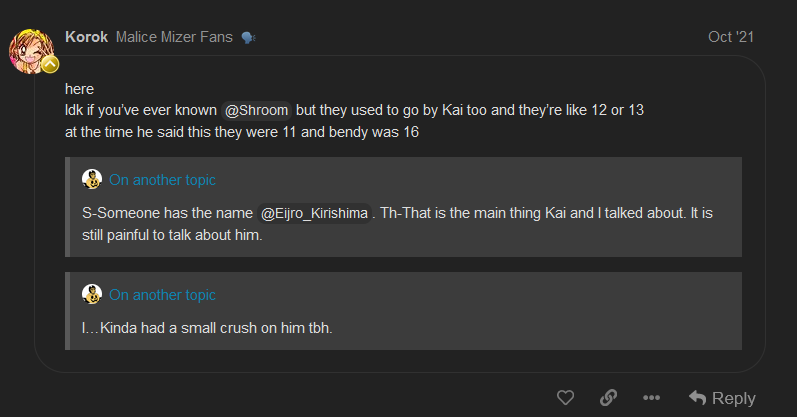Open second quote's "On another topic" link
The height and width of the screenshot is (417, 797).
162,295
